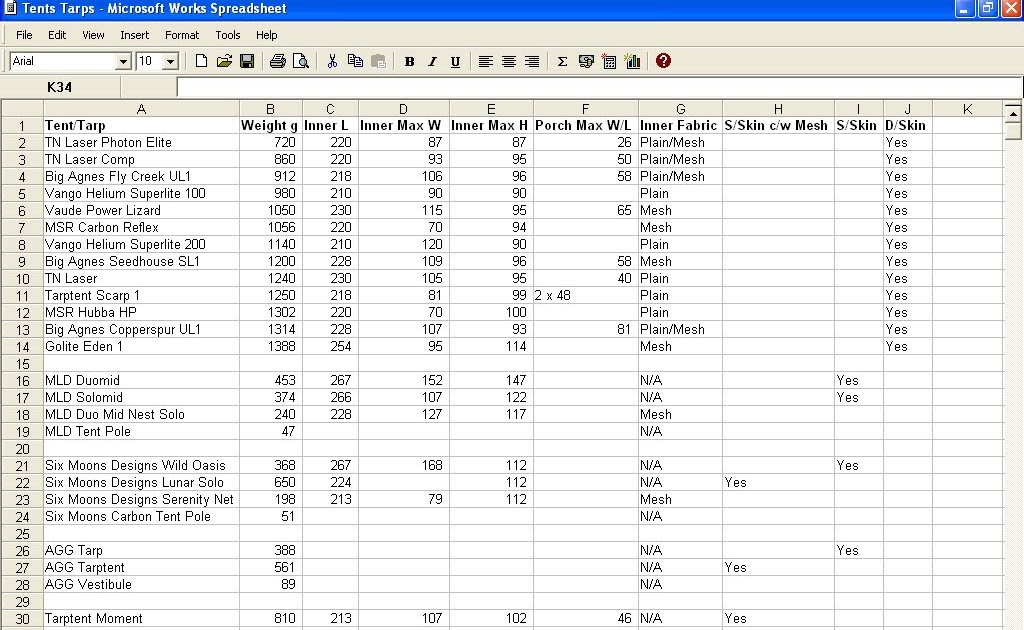This screenshot has width=1024, height=630.
Task: Copy using the toolbar copy icon
Action: 355,61
